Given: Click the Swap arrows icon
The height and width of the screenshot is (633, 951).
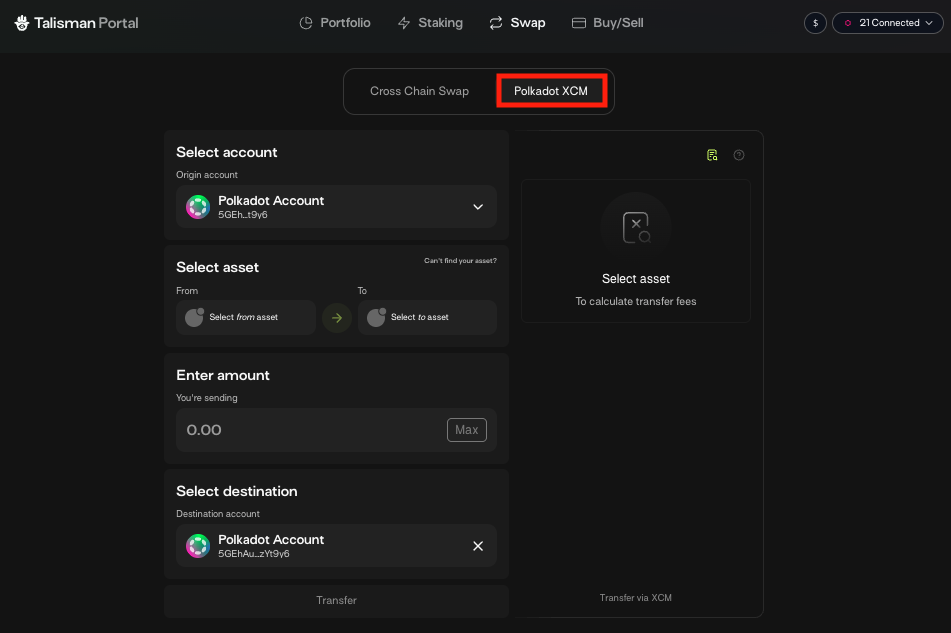Looking at the screenshot, I should coord(496,23).
